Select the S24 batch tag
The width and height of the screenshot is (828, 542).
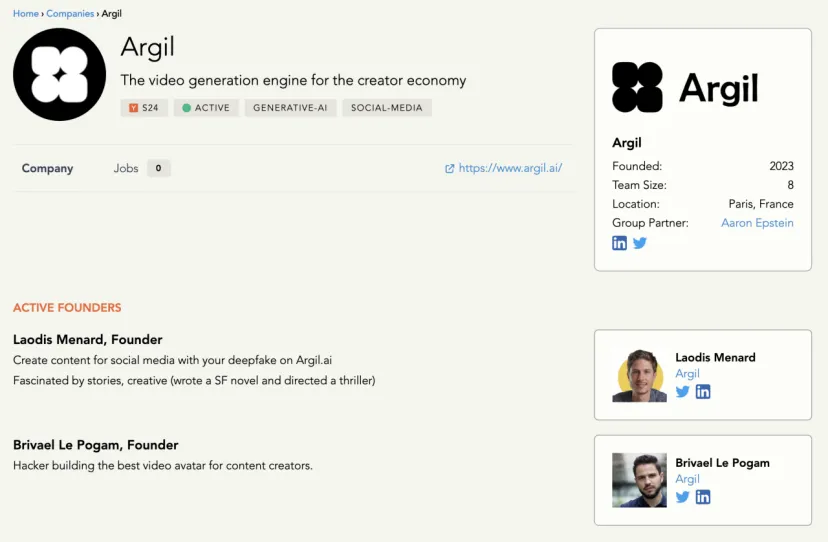[x=144, y=108]
